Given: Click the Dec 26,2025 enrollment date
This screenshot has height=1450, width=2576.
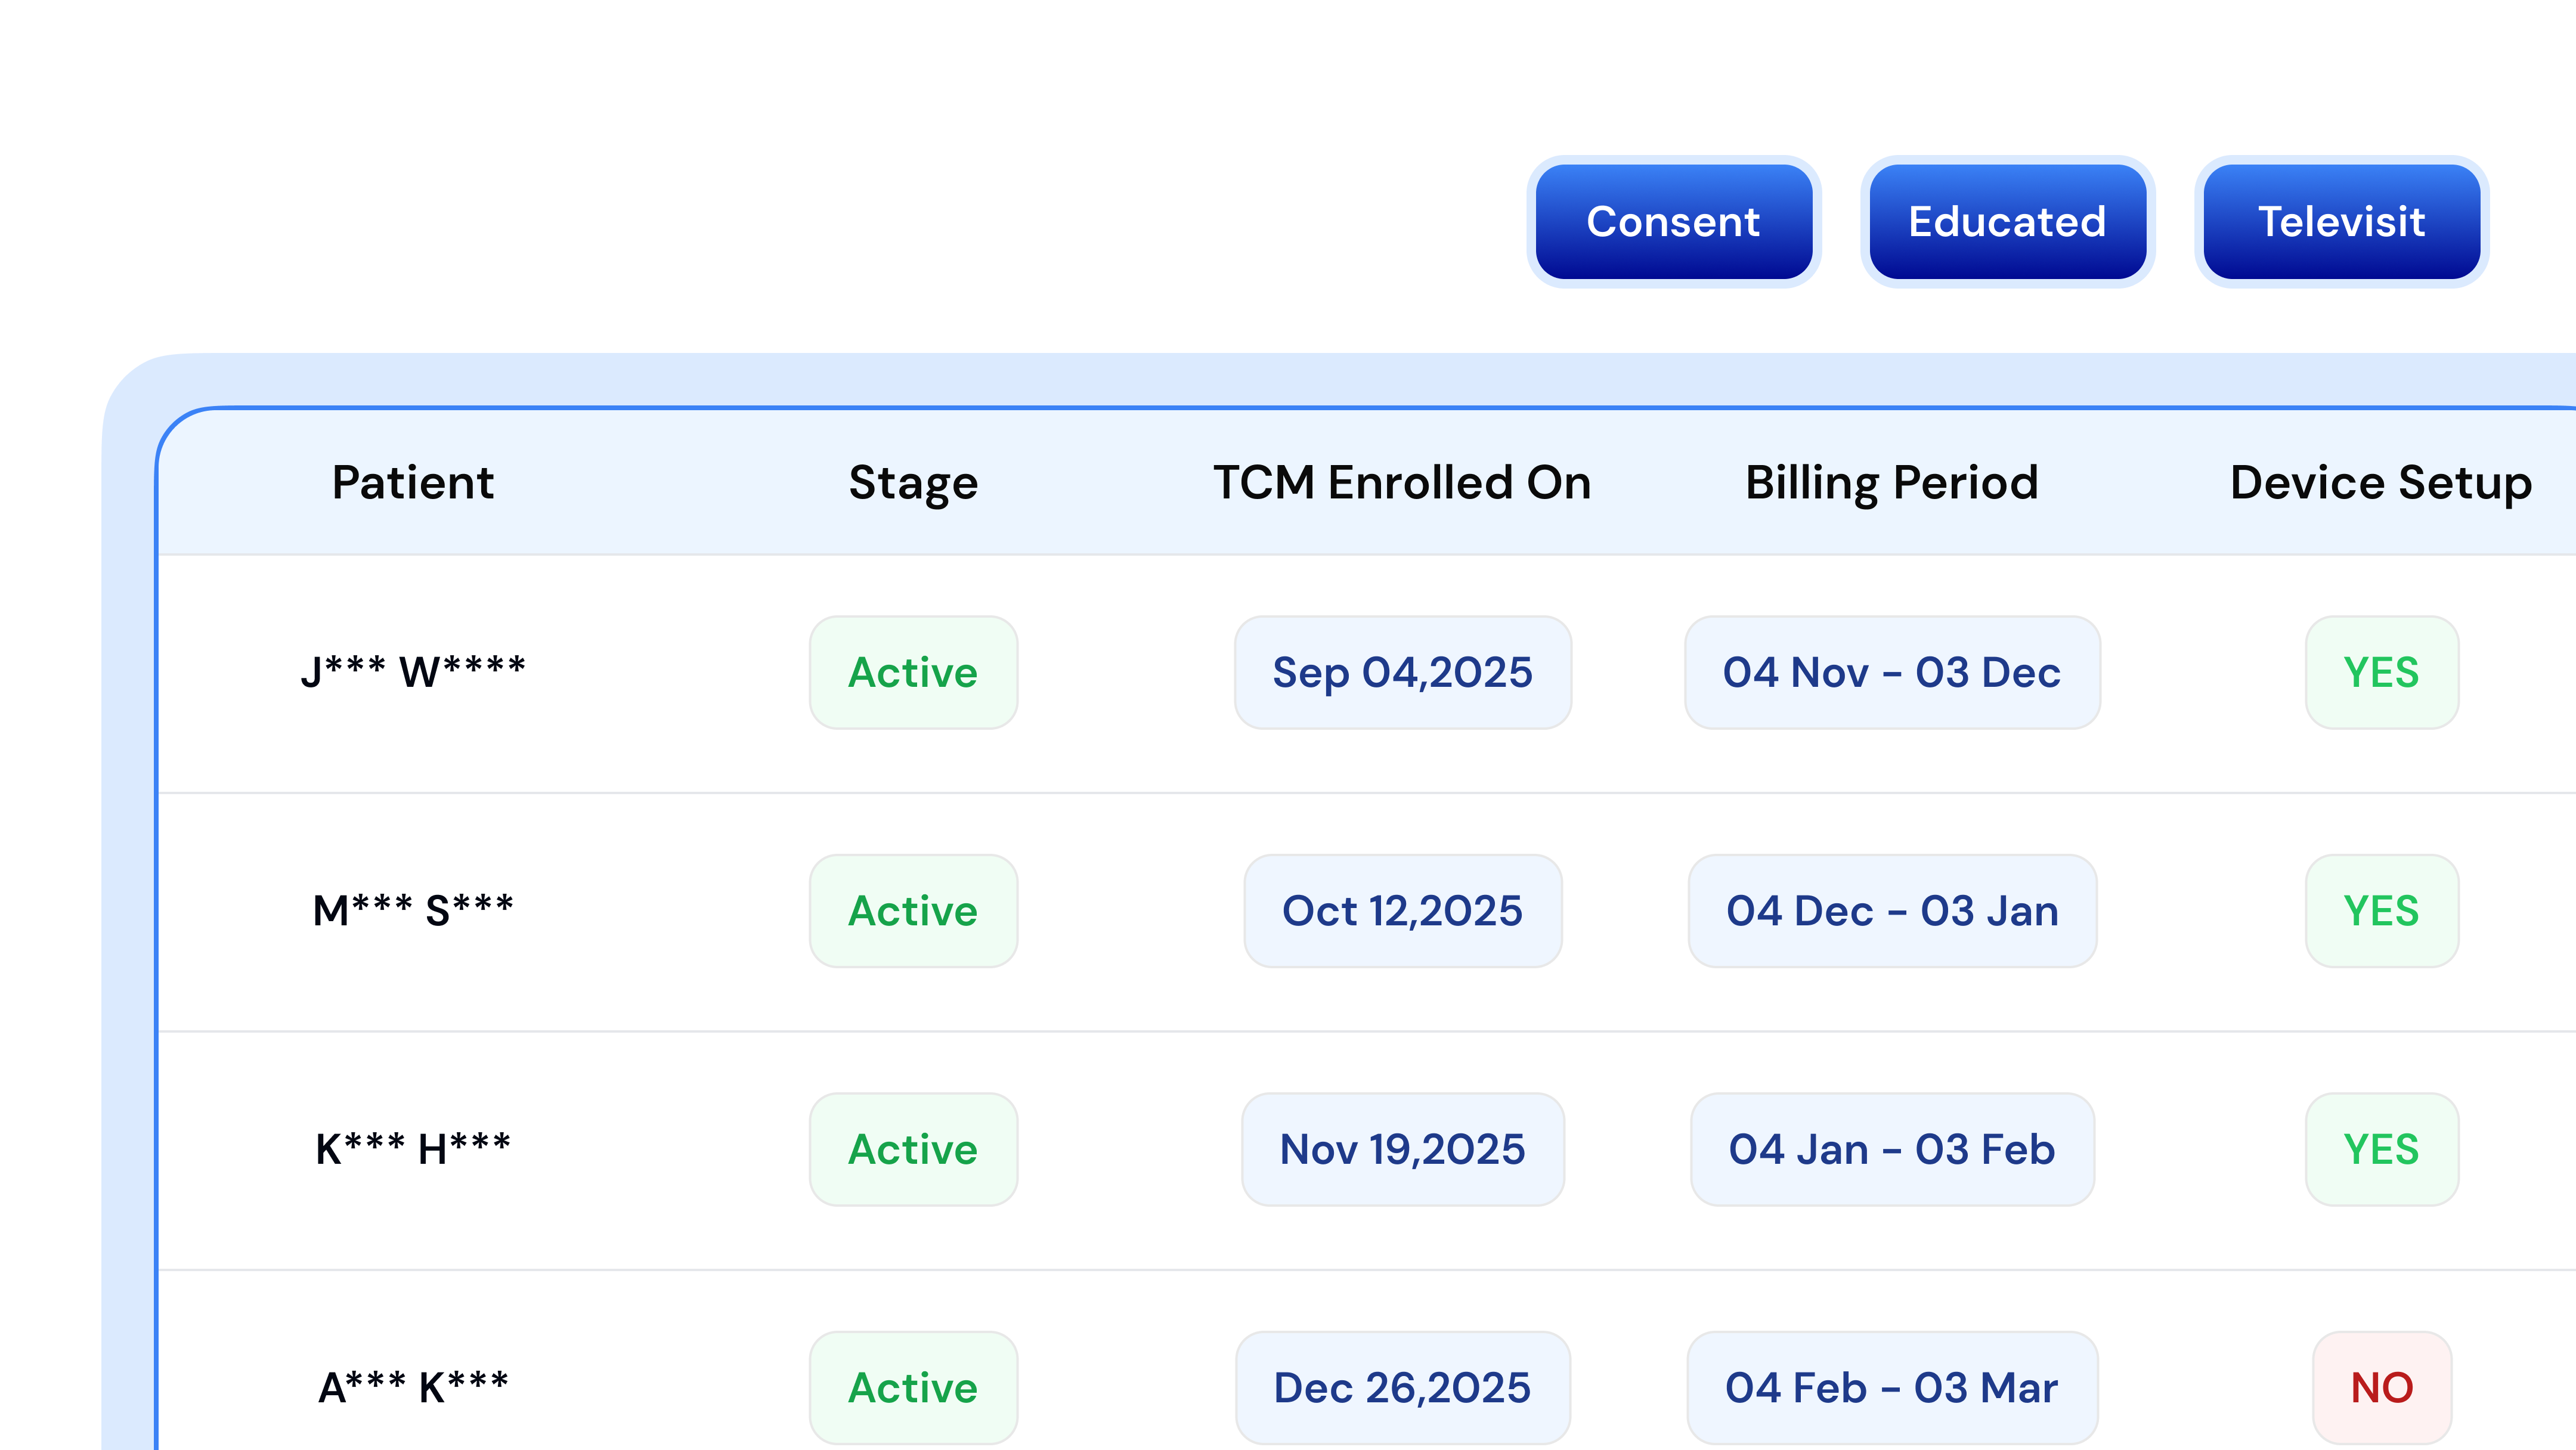Looking at the screenshot, I should click(1402, 1387).
